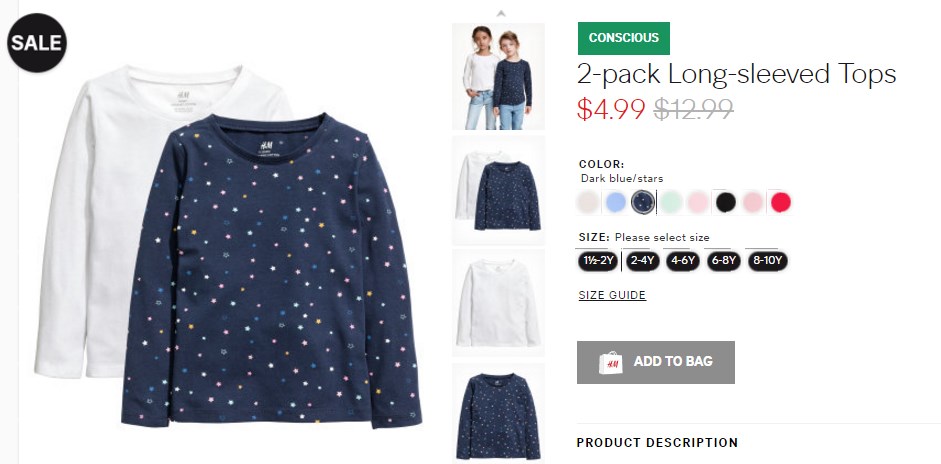Open the SIZE GUIDE link
941x464 pixels.
point(612,295)
